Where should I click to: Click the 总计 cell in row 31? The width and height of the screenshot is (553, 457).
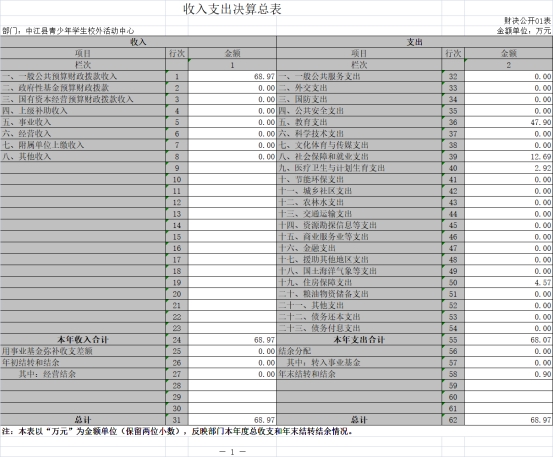tap(83, 420)
